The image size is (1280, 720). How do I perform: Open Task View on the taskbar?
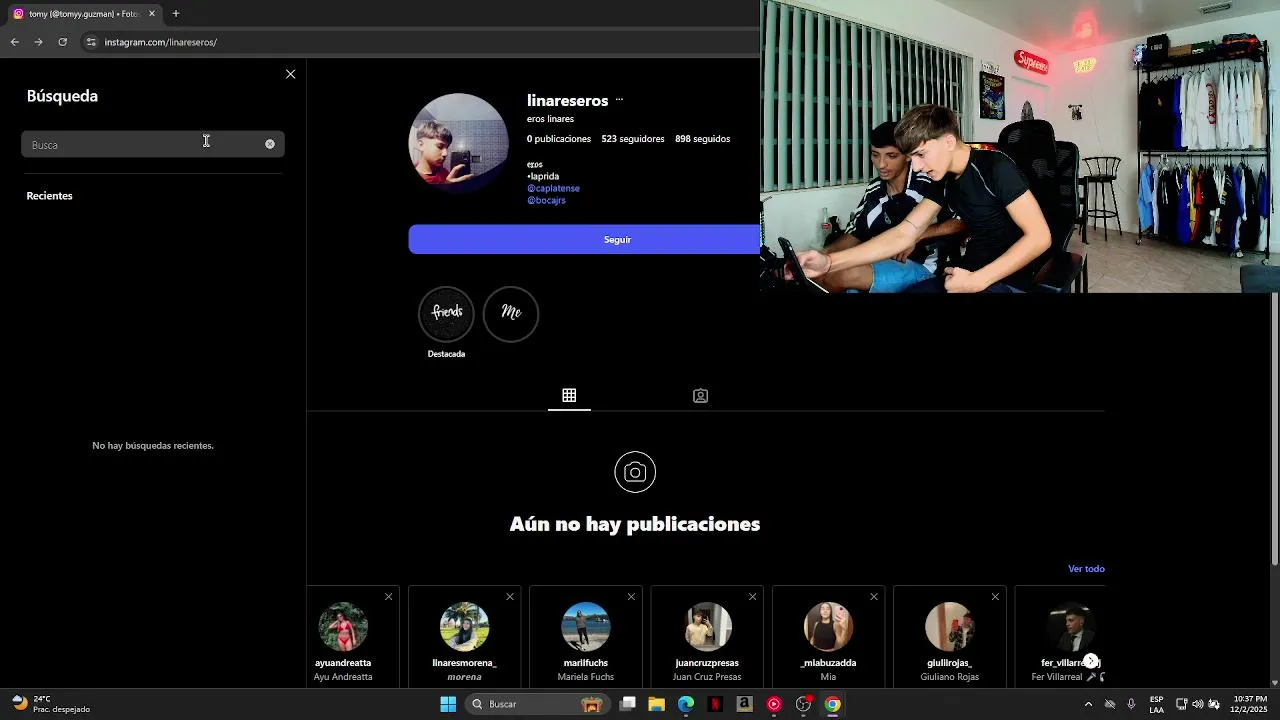click(628, 704)
